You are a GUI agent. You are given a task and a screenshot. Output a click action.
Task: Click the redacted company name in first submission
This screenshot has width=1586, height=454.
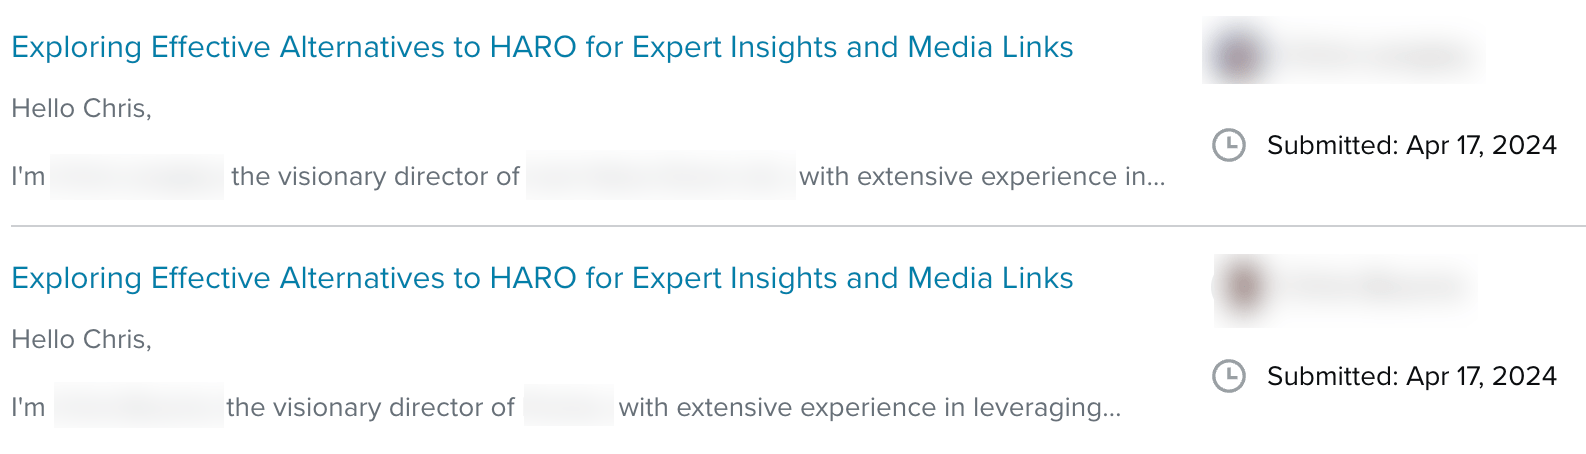(660, 177)
